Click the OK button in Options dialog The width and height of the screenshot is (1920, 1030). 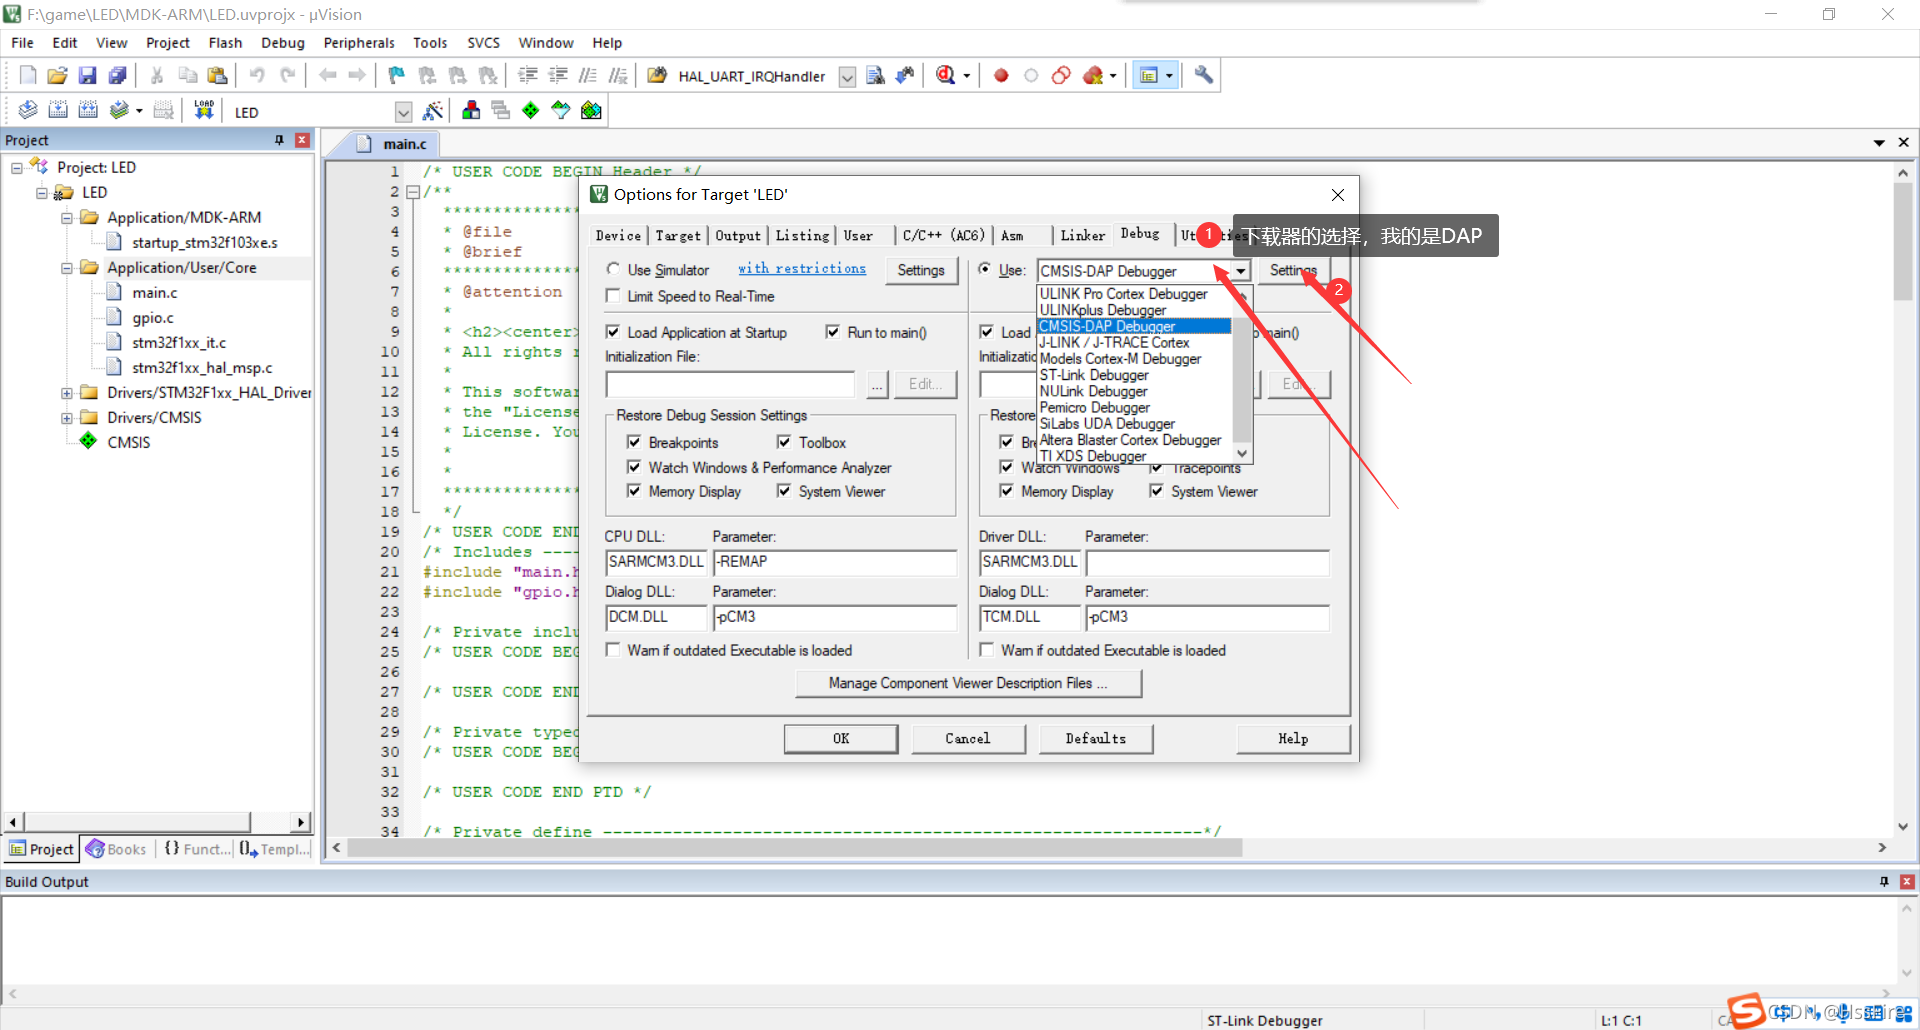point(841,739)
